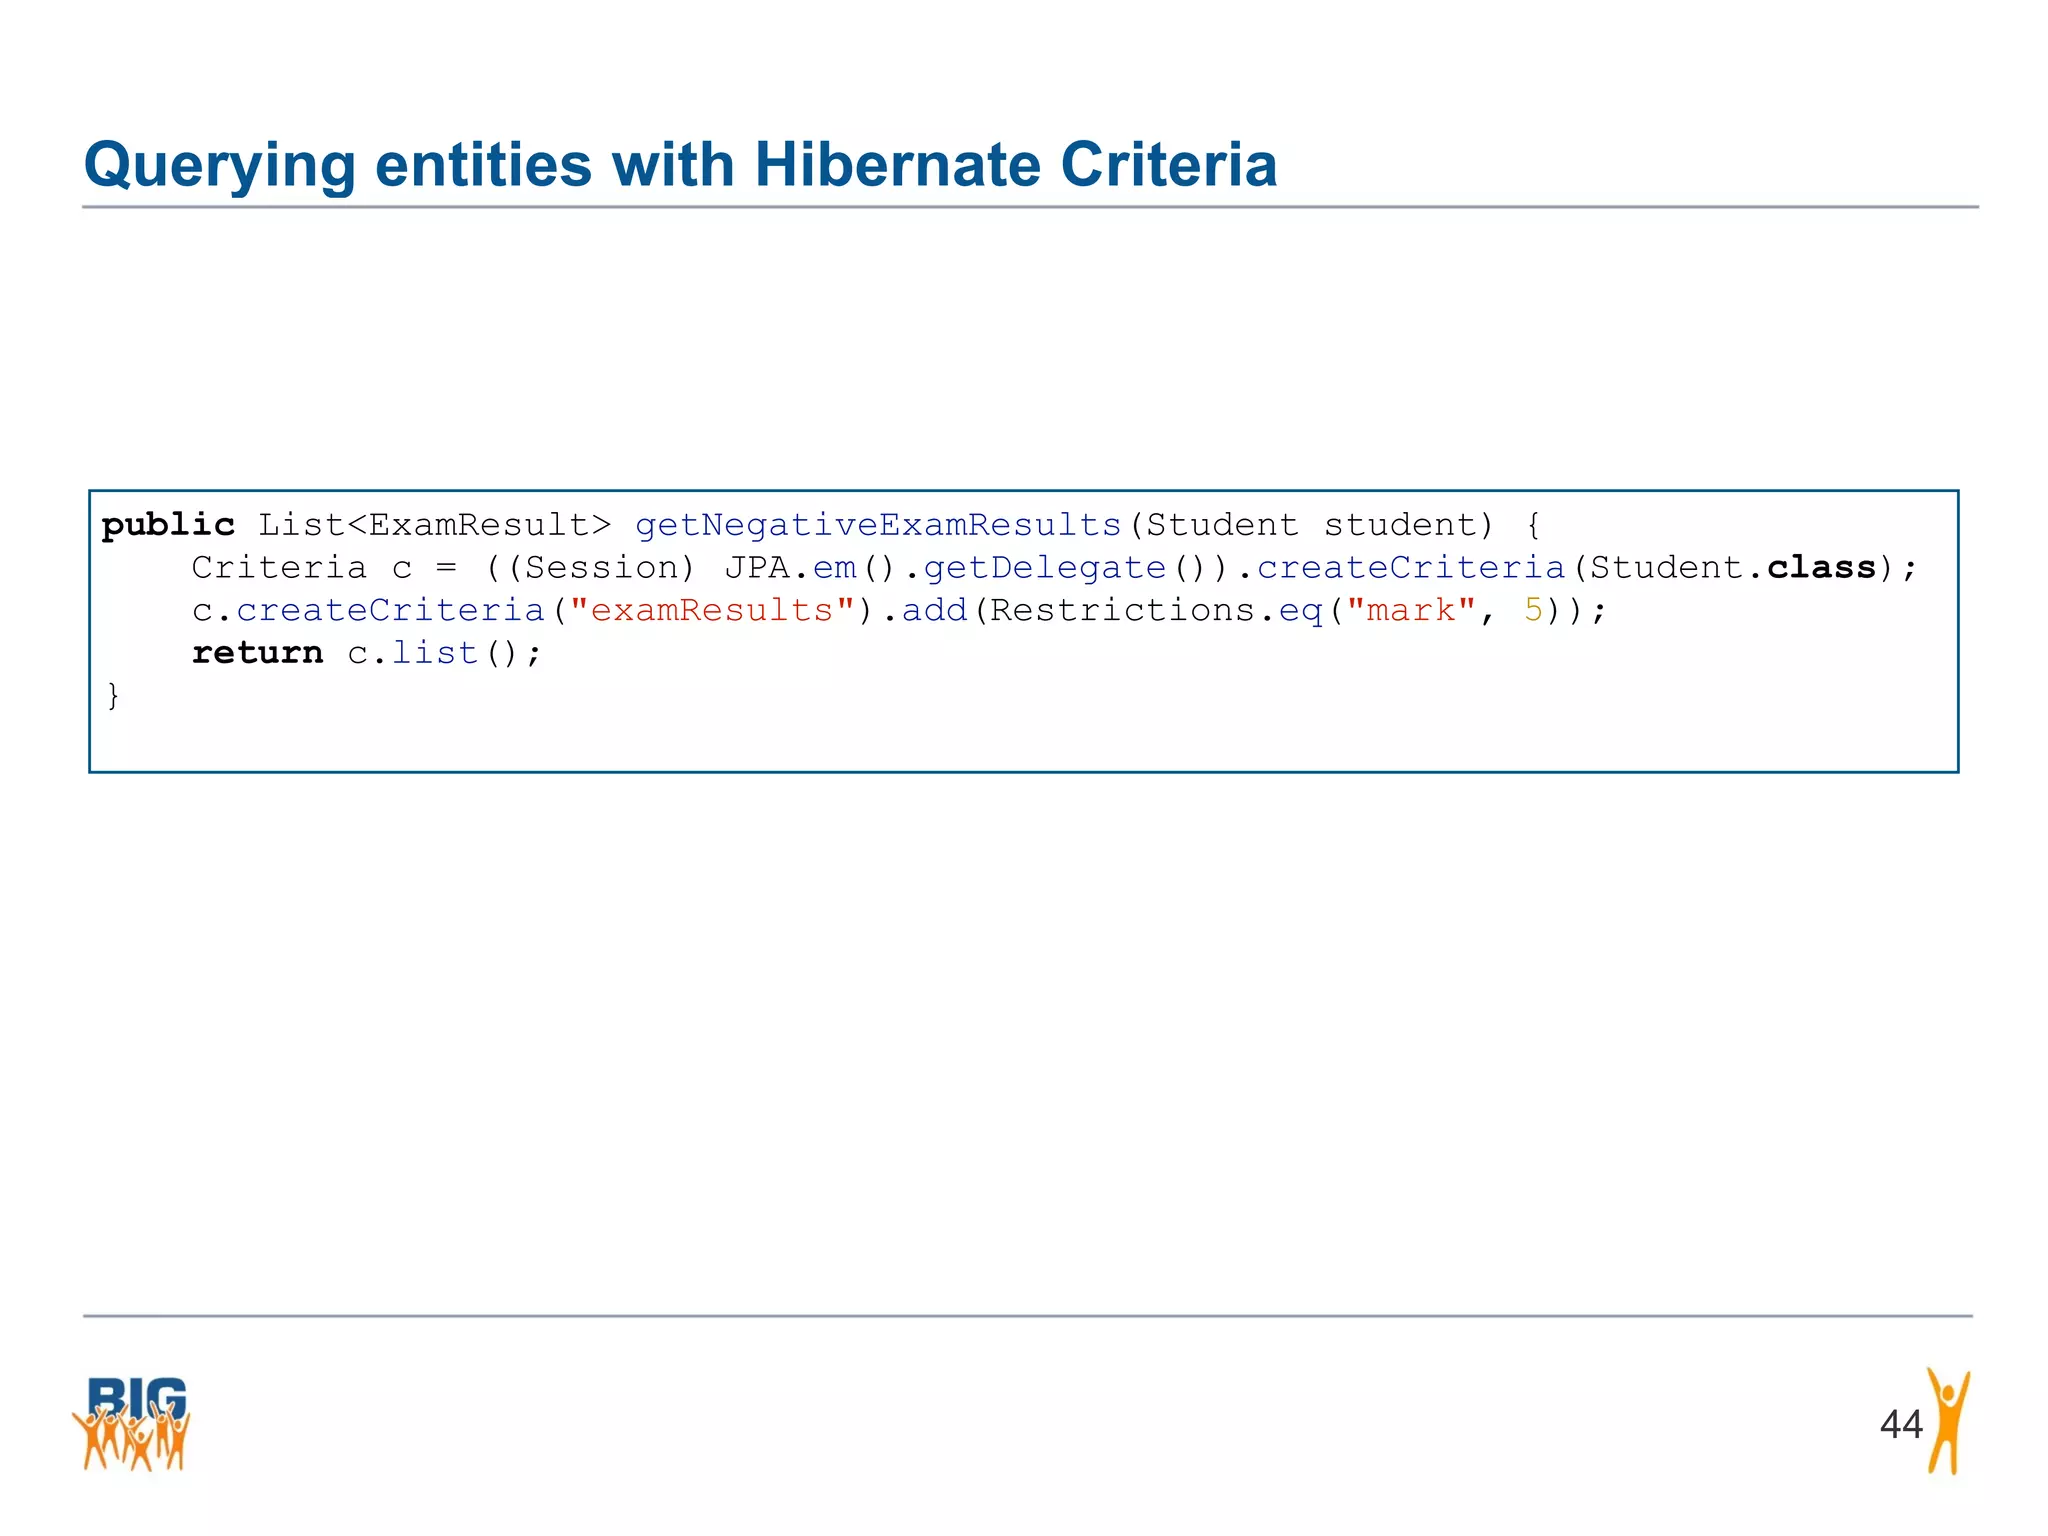Viewport: 2048px width, 1536px height.
Task: Click the getDelegate method call
Action: point(1044,568)
